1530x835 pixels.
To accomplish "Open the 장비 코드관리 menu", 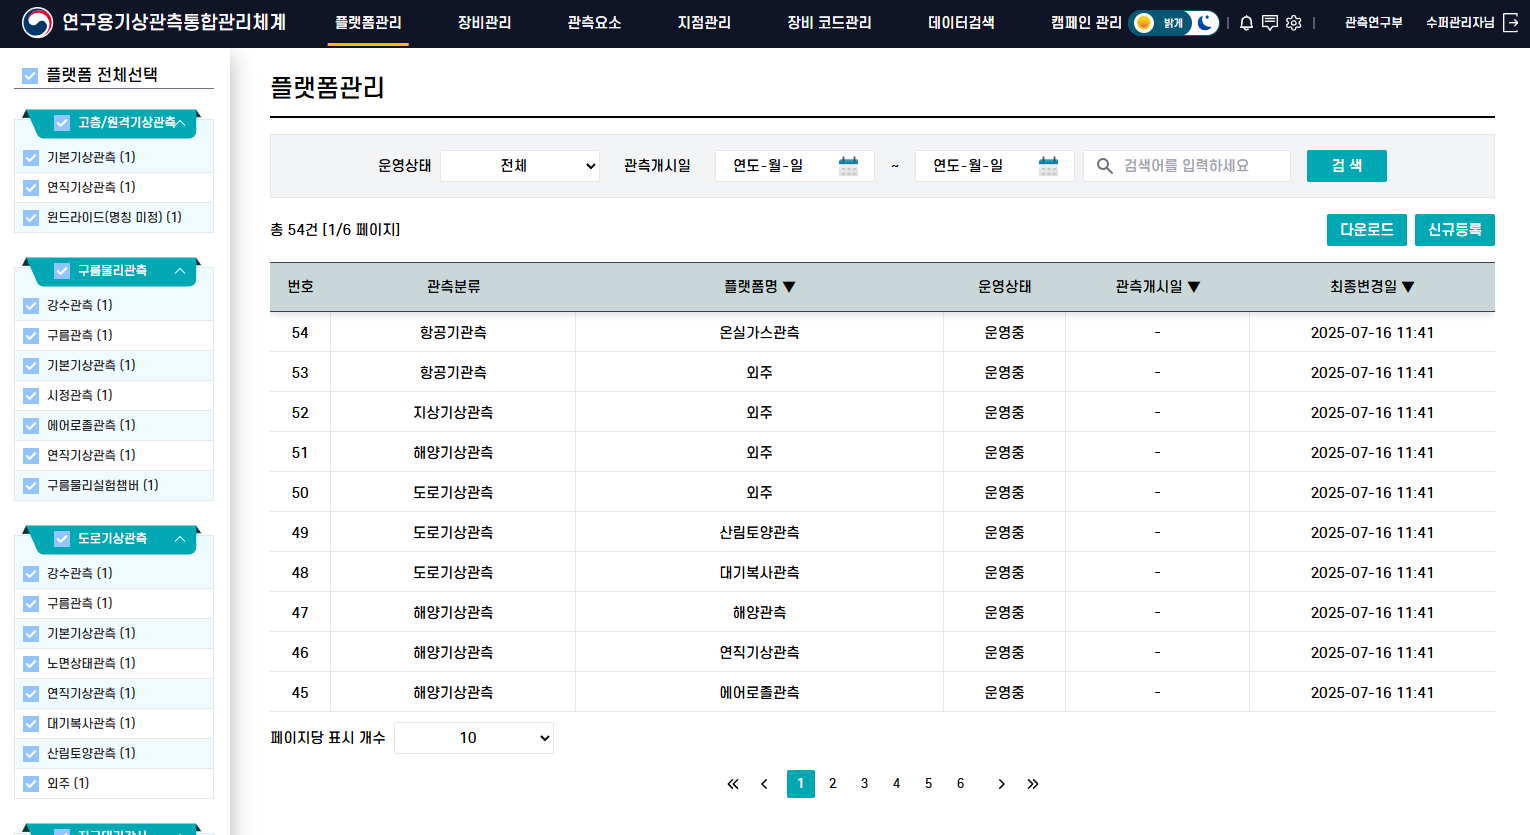I will [830, 23].
